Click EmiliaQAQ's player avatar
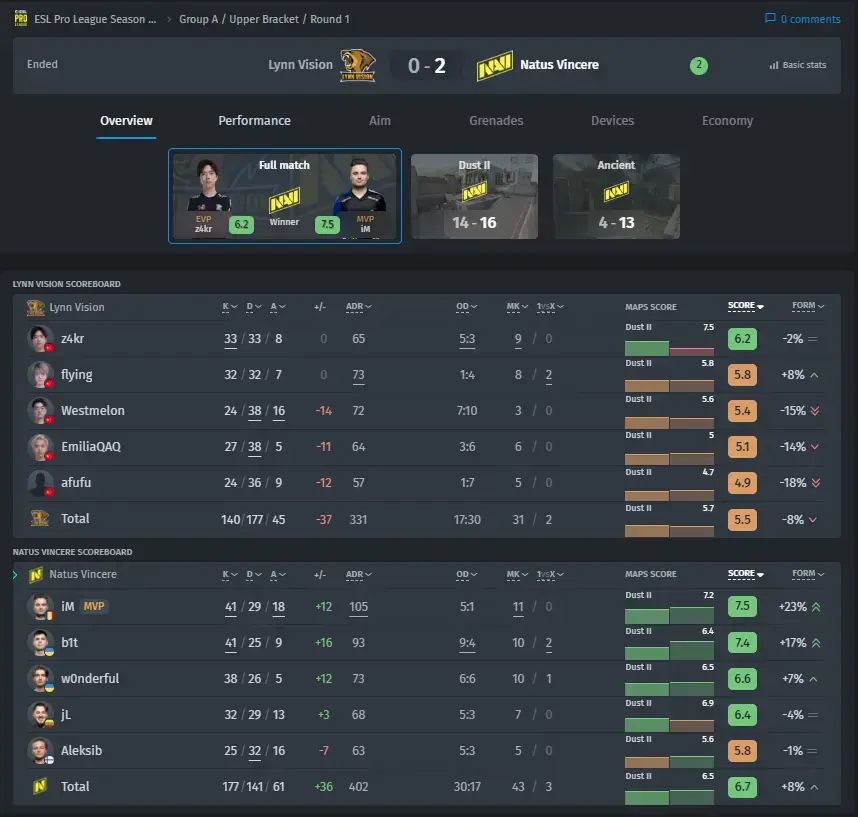This screenshot has width=858, height=817. click(x=40, y=447)
